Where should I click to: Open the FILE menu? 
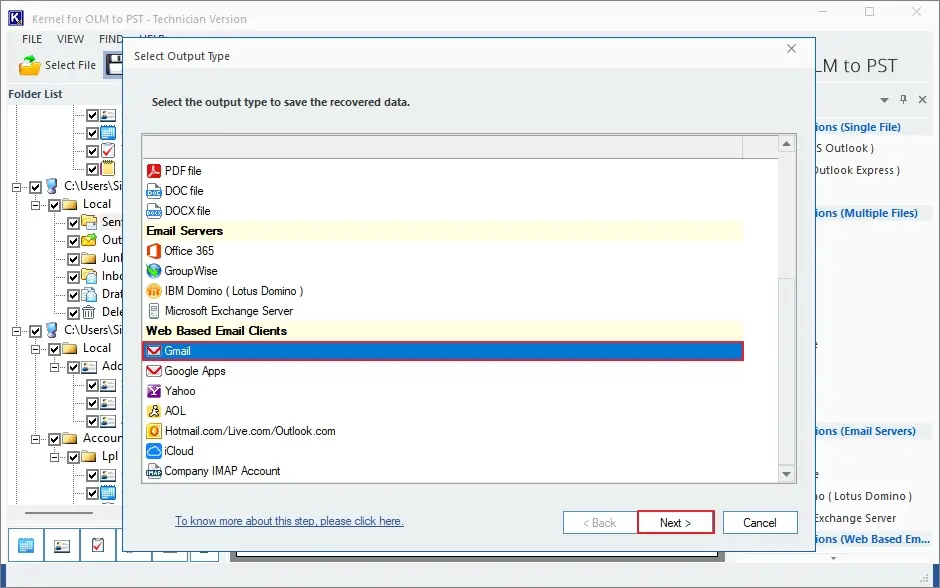coord(32,39)
